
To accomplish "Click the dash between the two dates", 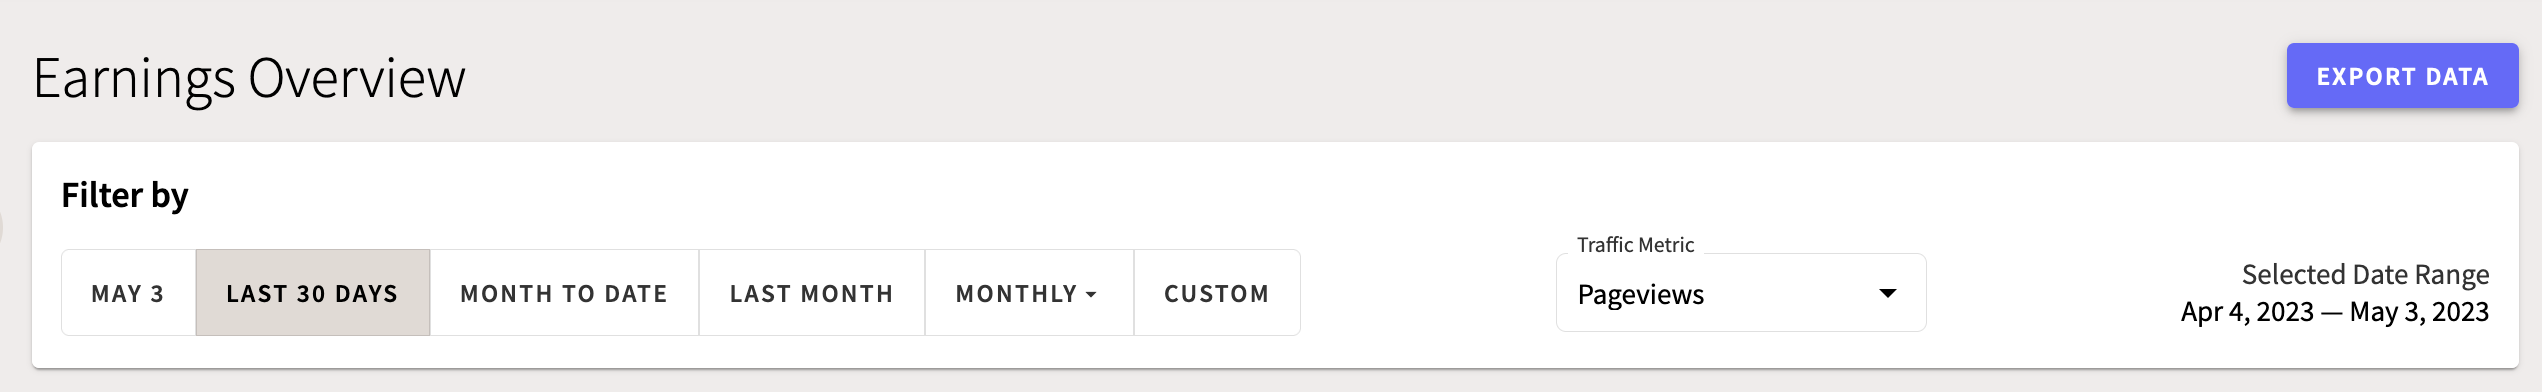I will (x=2332, y=312).
